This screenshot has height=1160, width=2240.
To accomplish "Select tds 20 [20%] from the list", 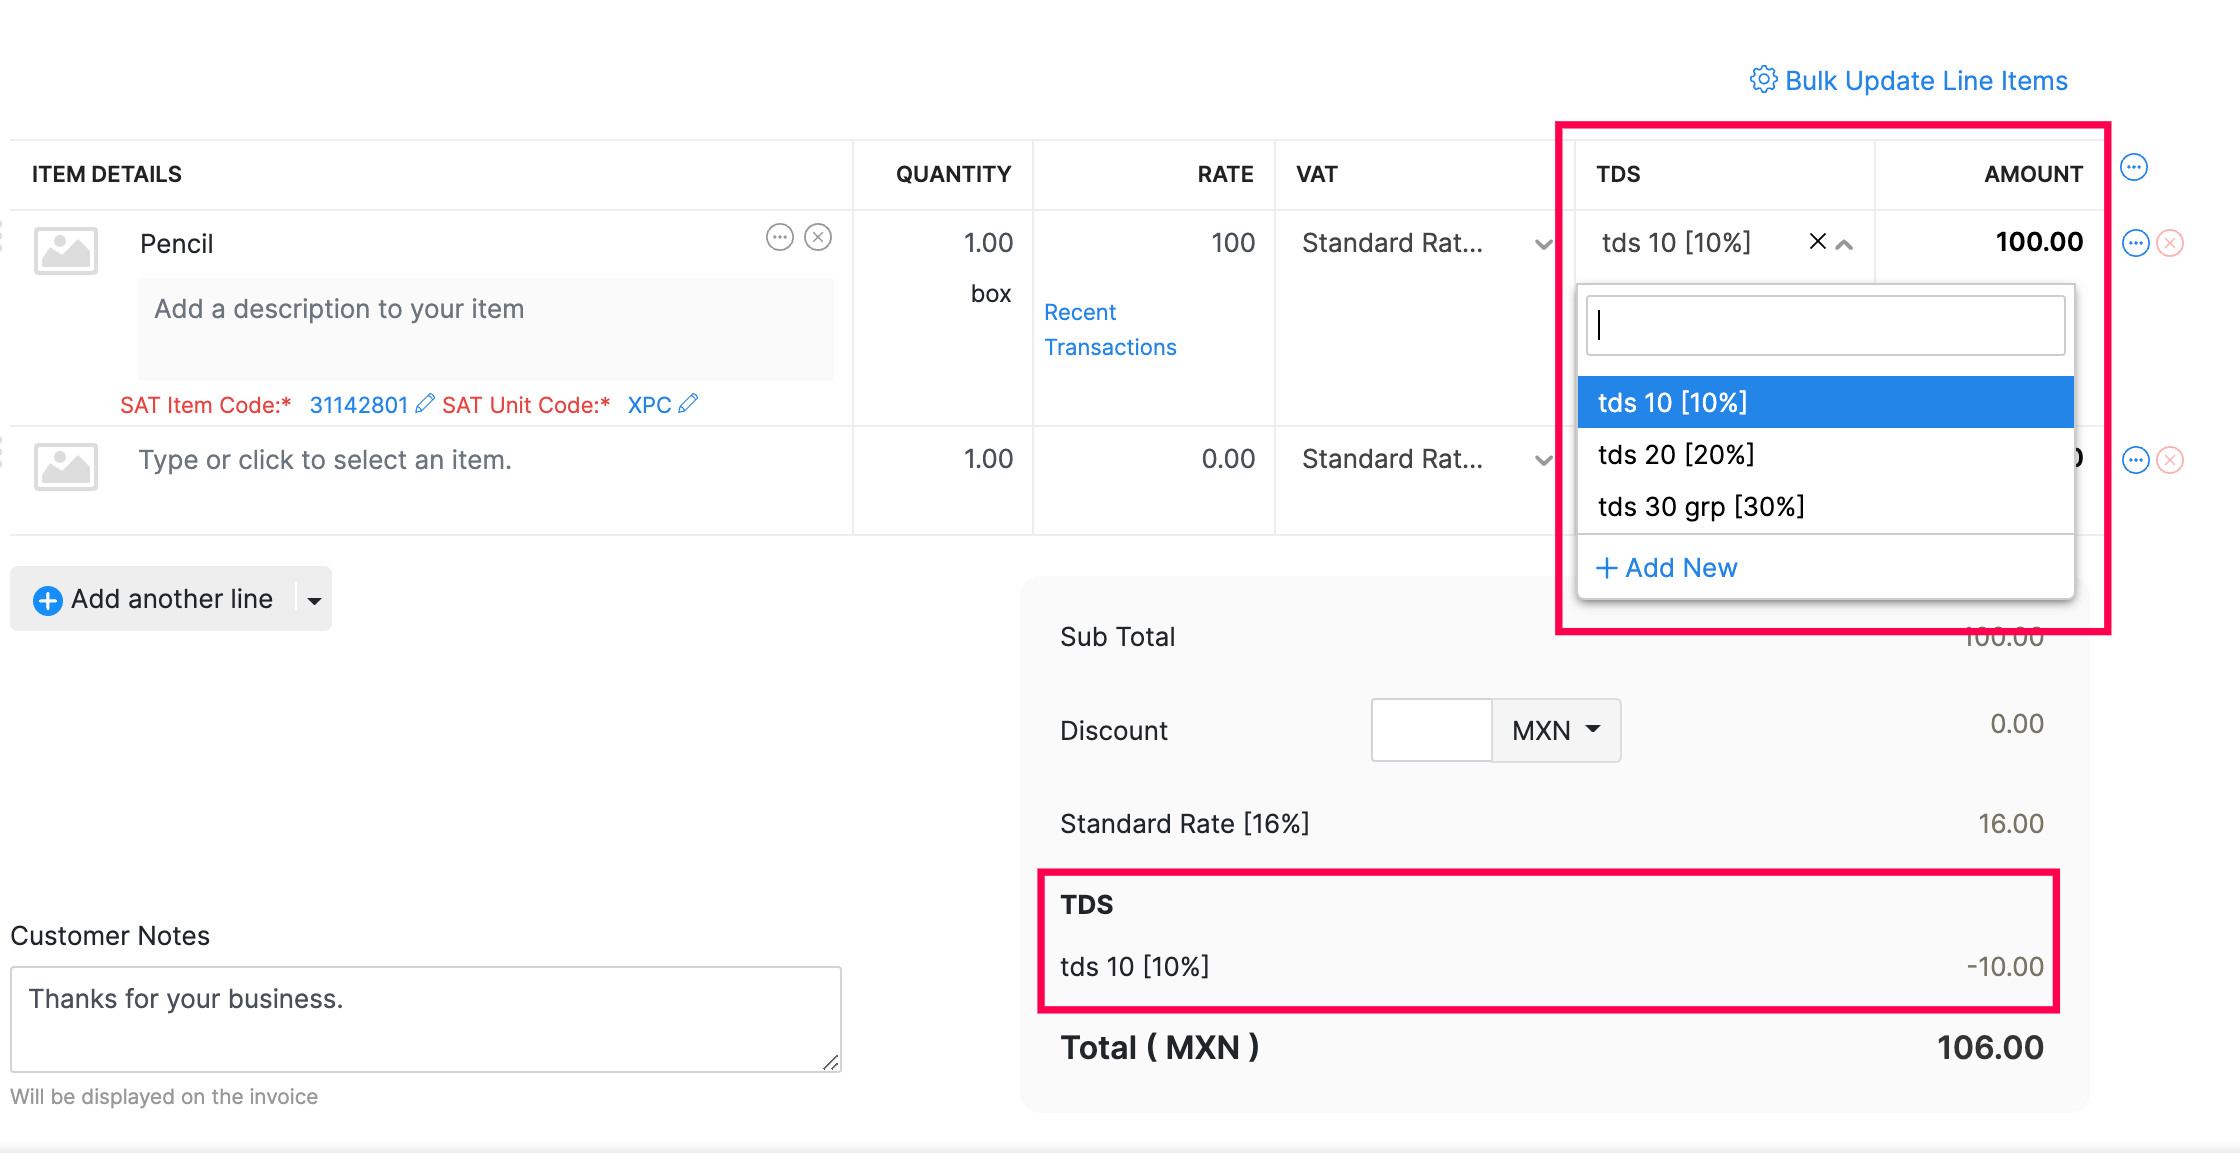I will coord(1676,454).
